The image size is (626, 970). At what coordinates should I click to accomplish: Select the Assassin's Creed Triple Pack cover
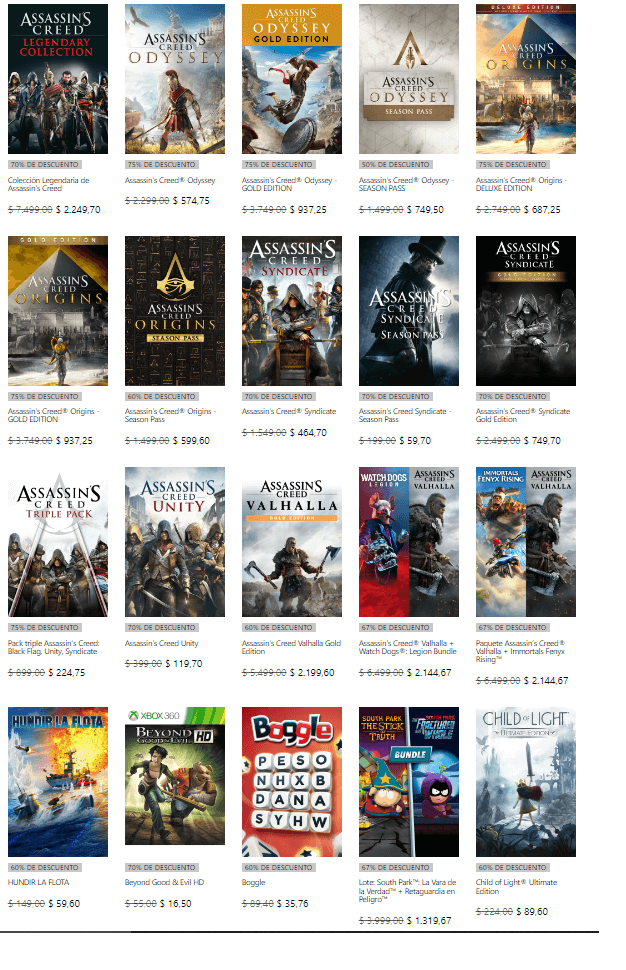point(58,543)
